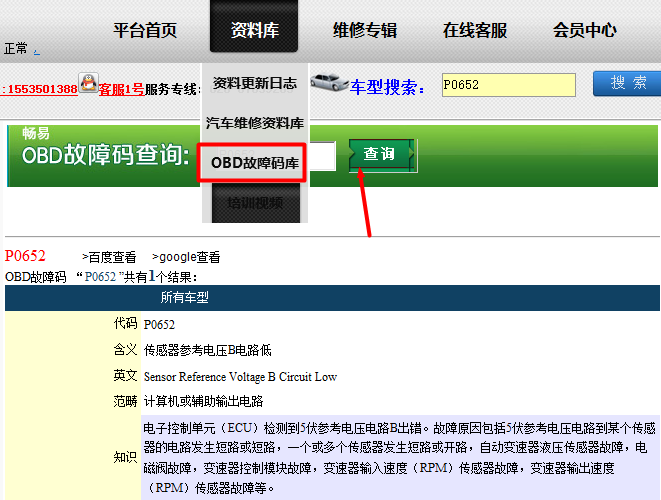Click the 含义 row label
The image size is (661, 500).
[x=125, y=349]
